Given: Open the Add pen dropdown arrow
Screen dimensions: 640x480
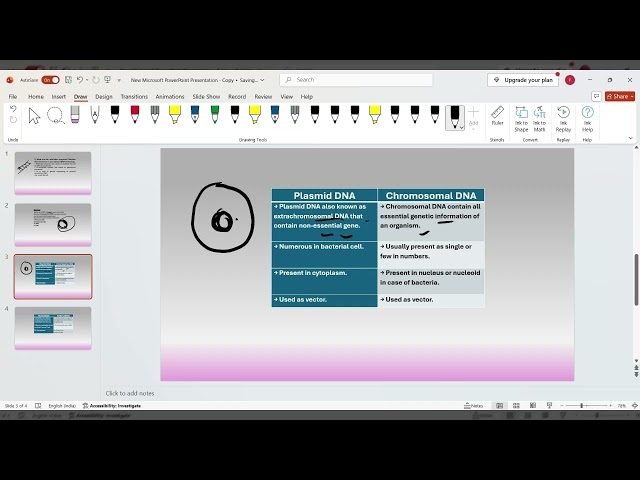Looking at the screenshot, I should [473, 129].
